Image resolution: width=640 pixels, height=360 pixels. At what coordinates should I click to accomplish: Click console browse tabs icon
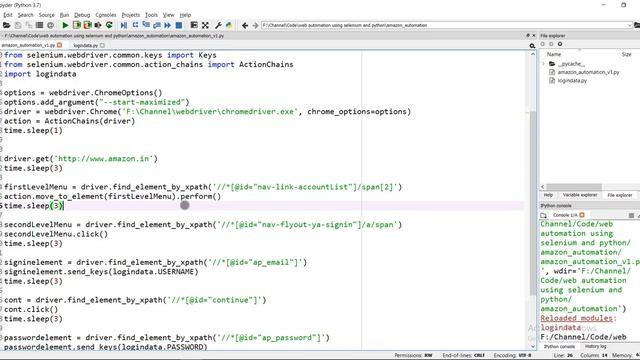[x=543, y=215]
